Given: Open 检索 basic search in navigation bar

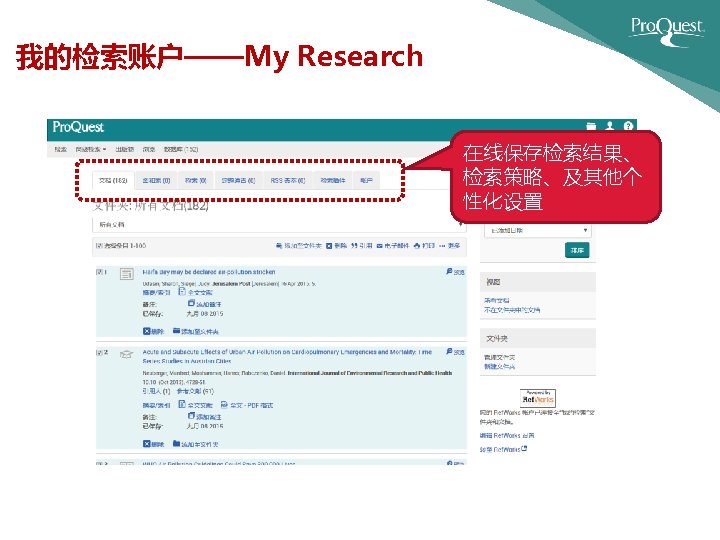Looking at the screenshot, I should pos(61,149).
